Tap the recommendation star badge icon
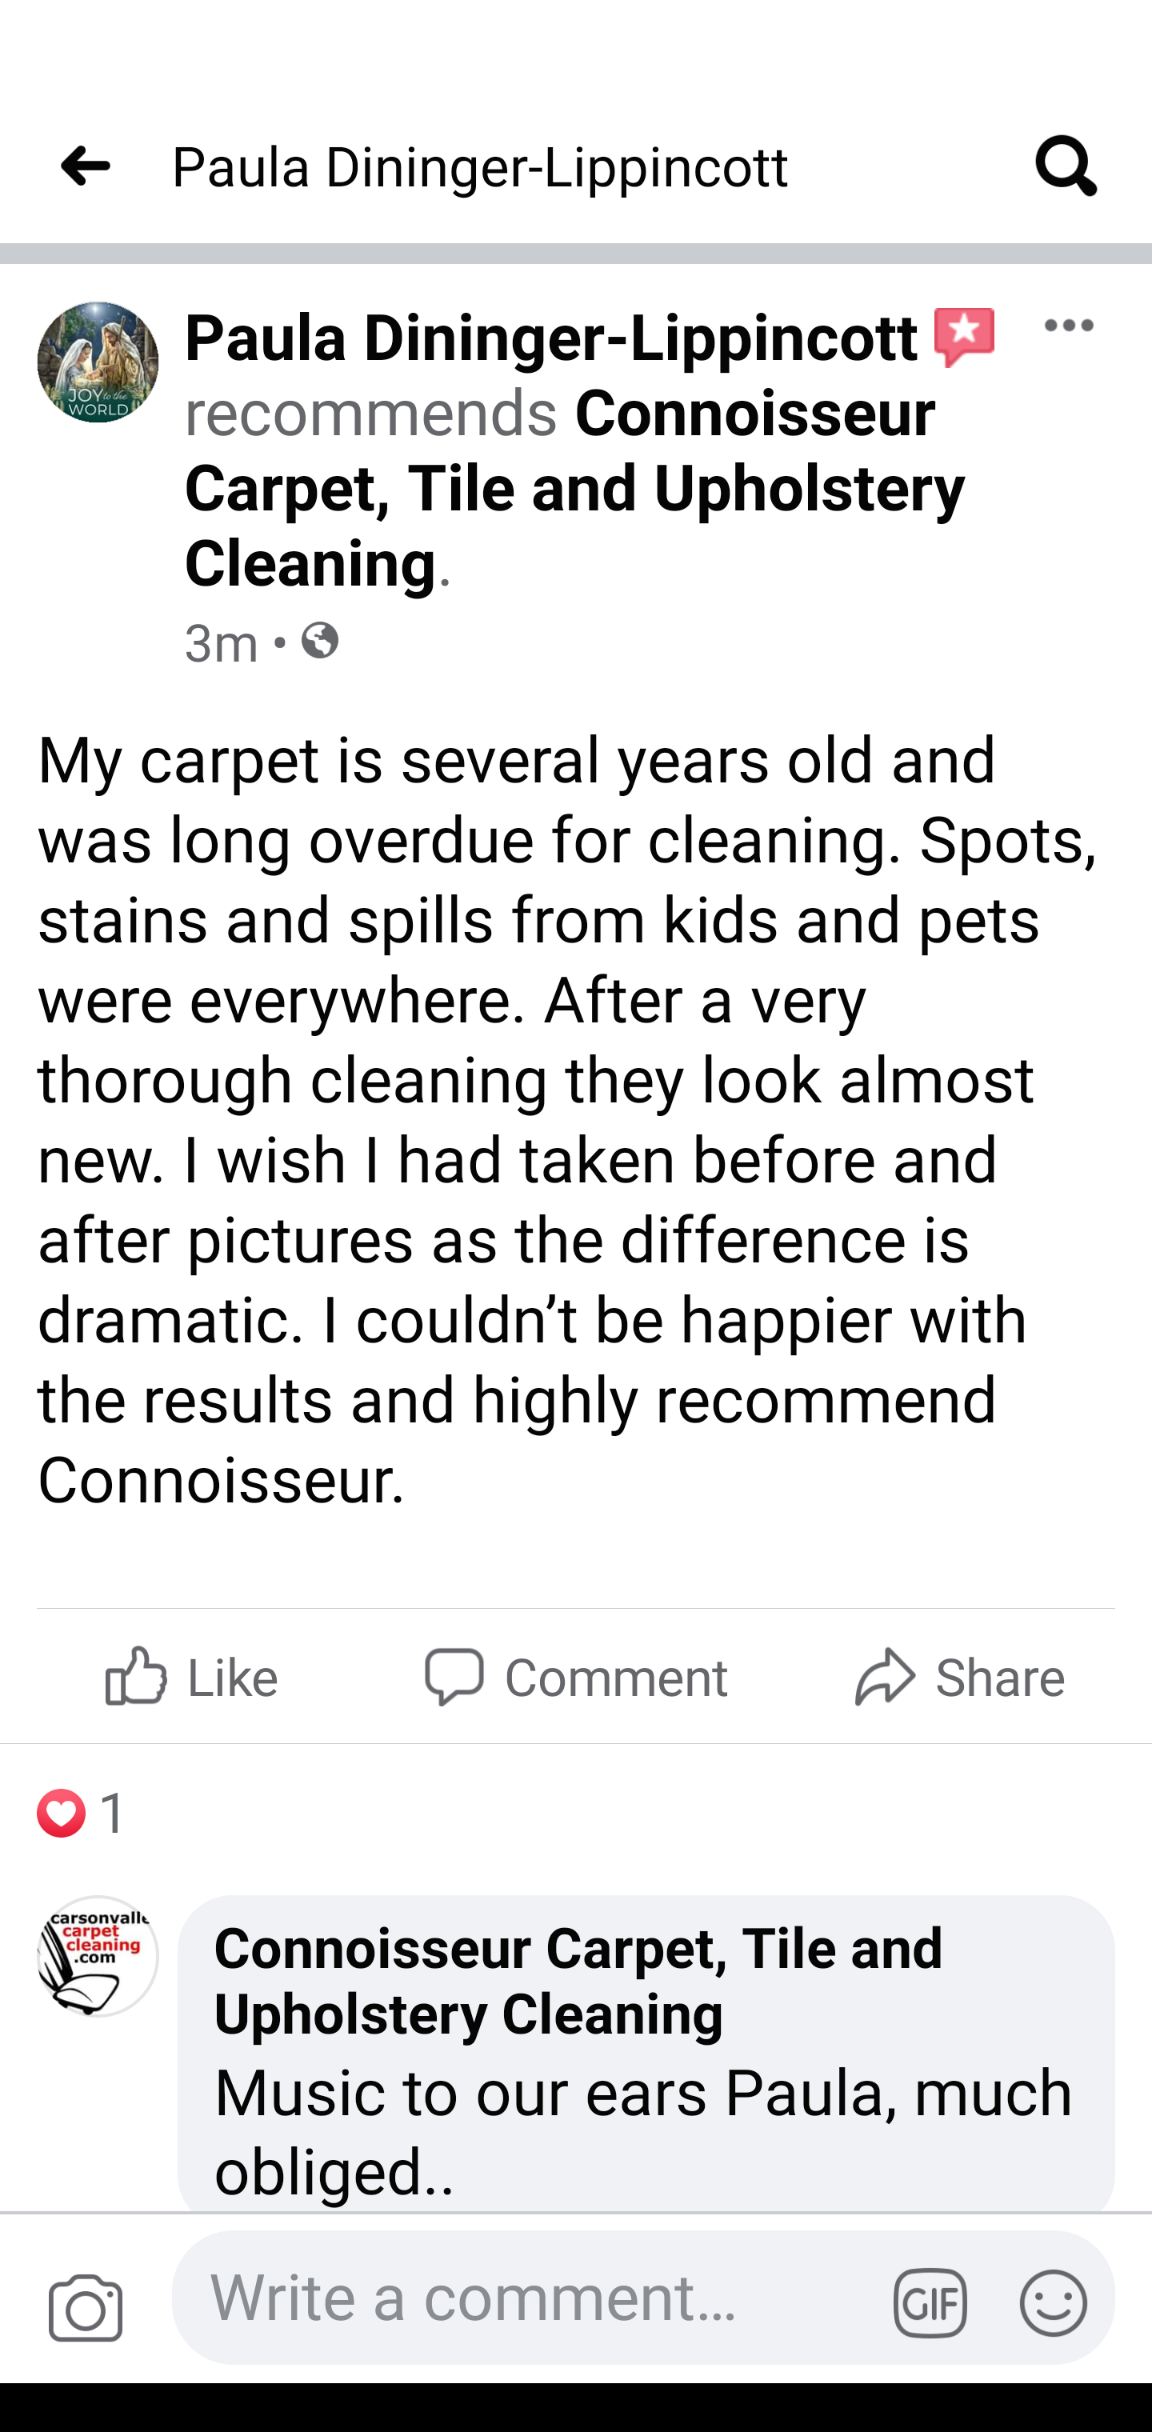Screen dimensions: 1152x2432 click(964, 336)
